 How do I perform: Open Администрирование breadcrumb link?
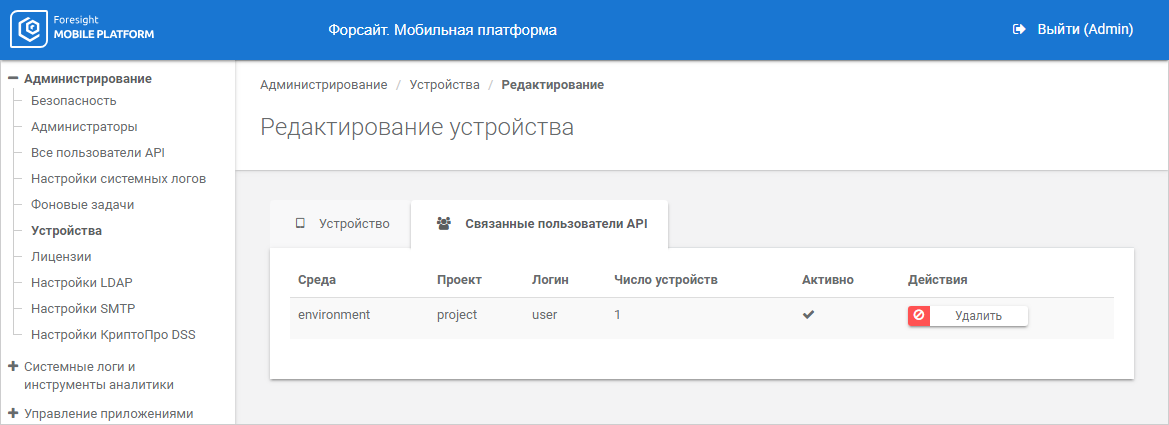[323, 85]
